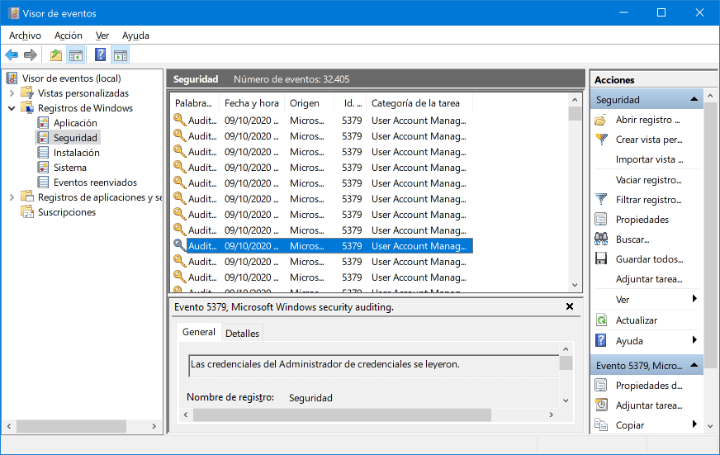The width and height of the screenshot is (720, 455).
Task: Click the Filtrar registro funnel icon
Action: (601, 199)
